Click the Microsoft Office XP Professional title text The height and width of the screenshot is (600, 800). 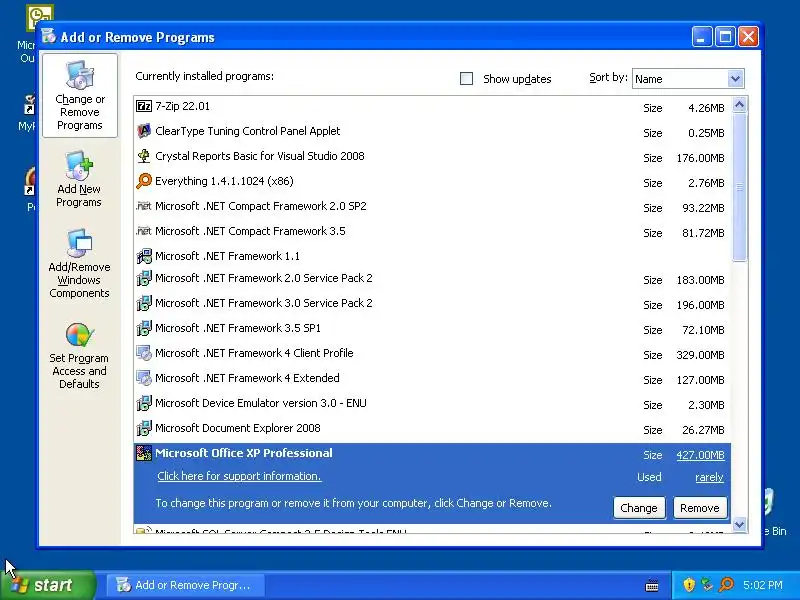(x=243, y=453)
